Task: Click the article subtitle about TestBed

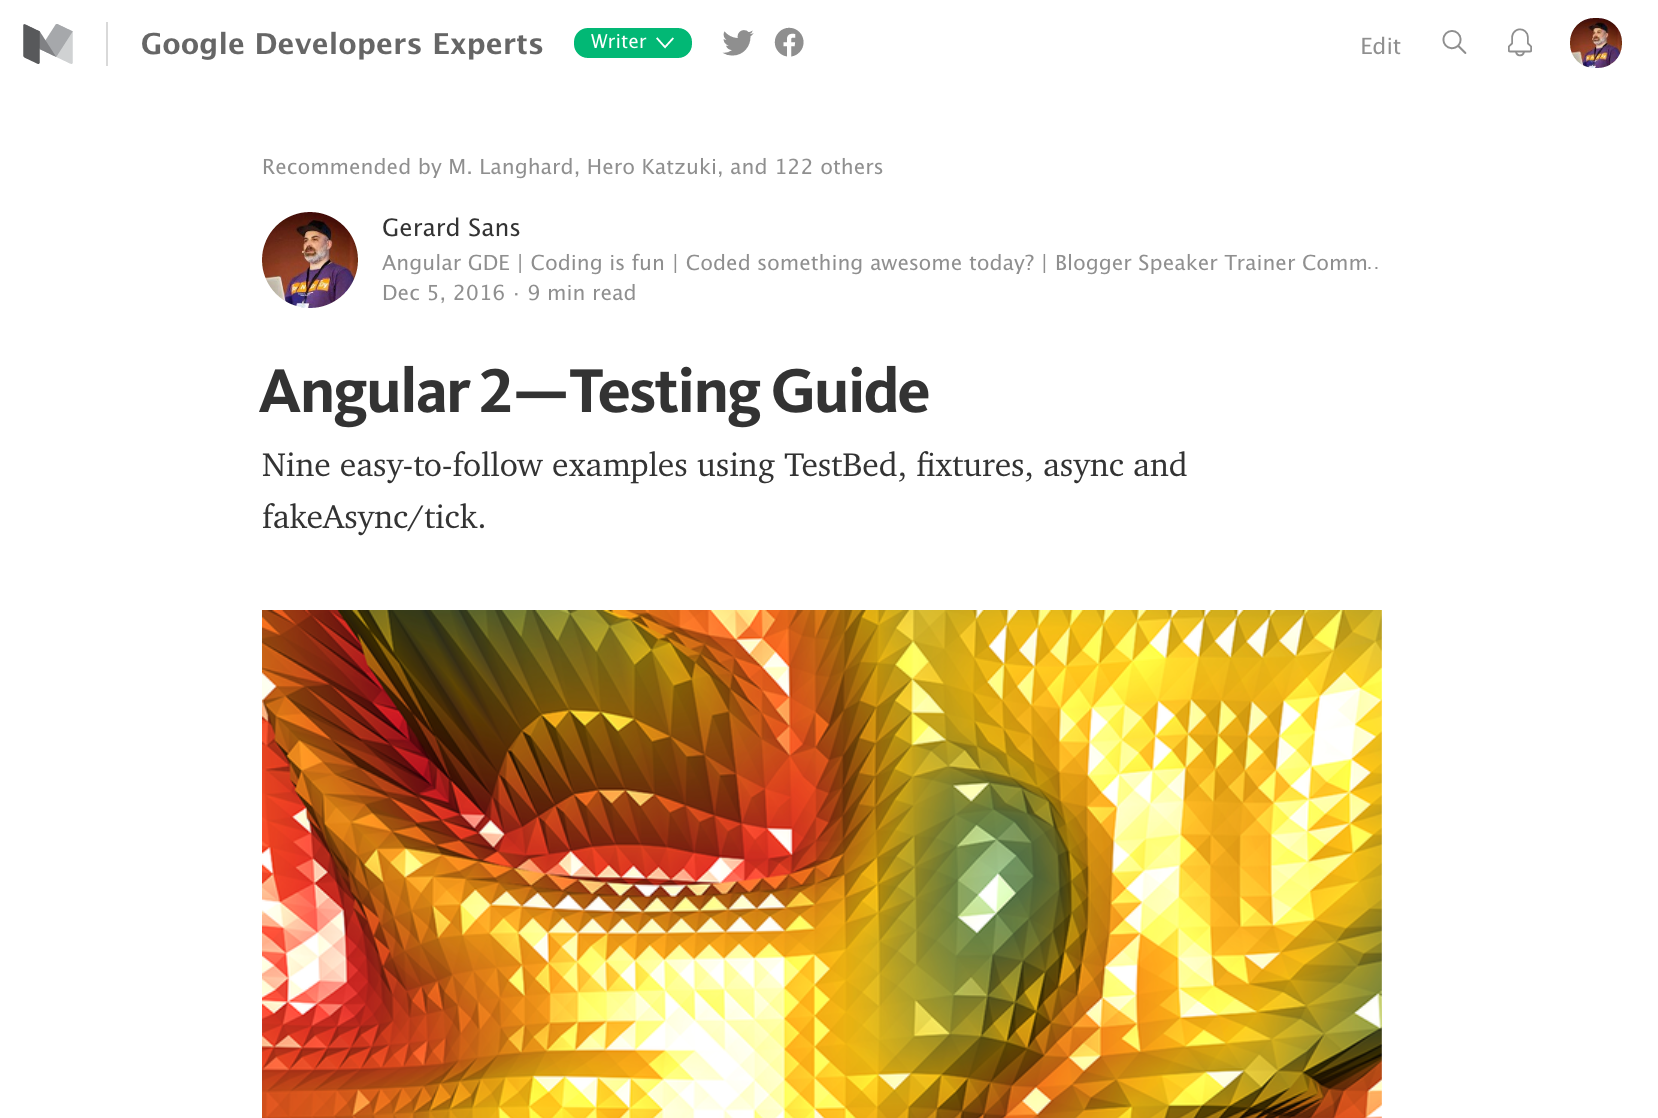Action: [x=724, y=491]
